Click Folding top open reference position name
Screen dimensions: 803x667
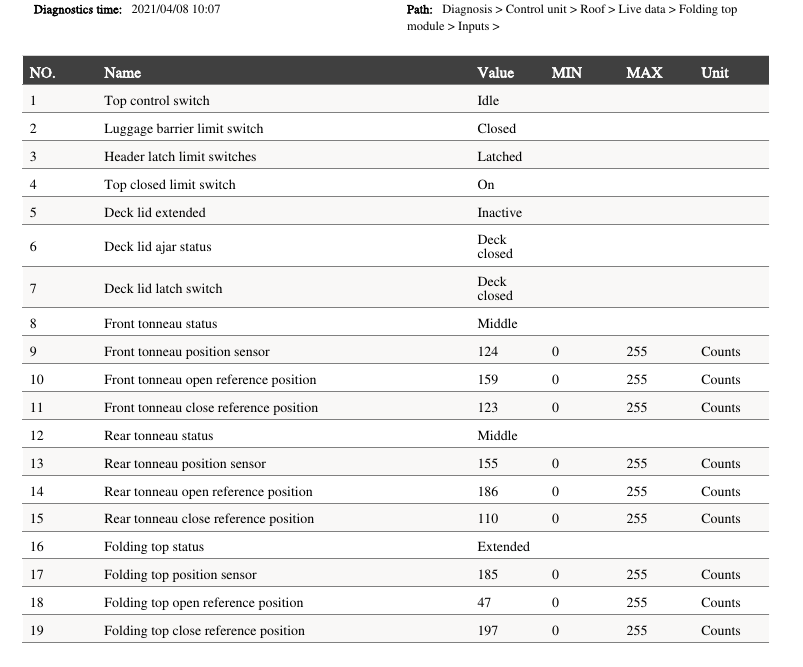(x=203, y=603)
